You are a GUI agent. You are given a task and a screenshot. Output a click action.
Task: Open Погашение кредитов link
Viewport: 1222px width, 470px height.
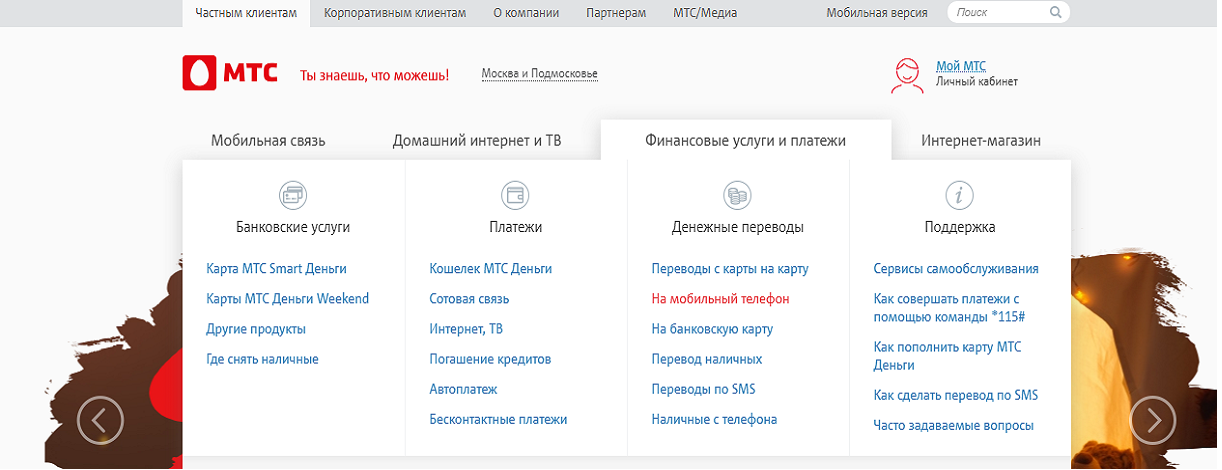(x=490, y=359)
